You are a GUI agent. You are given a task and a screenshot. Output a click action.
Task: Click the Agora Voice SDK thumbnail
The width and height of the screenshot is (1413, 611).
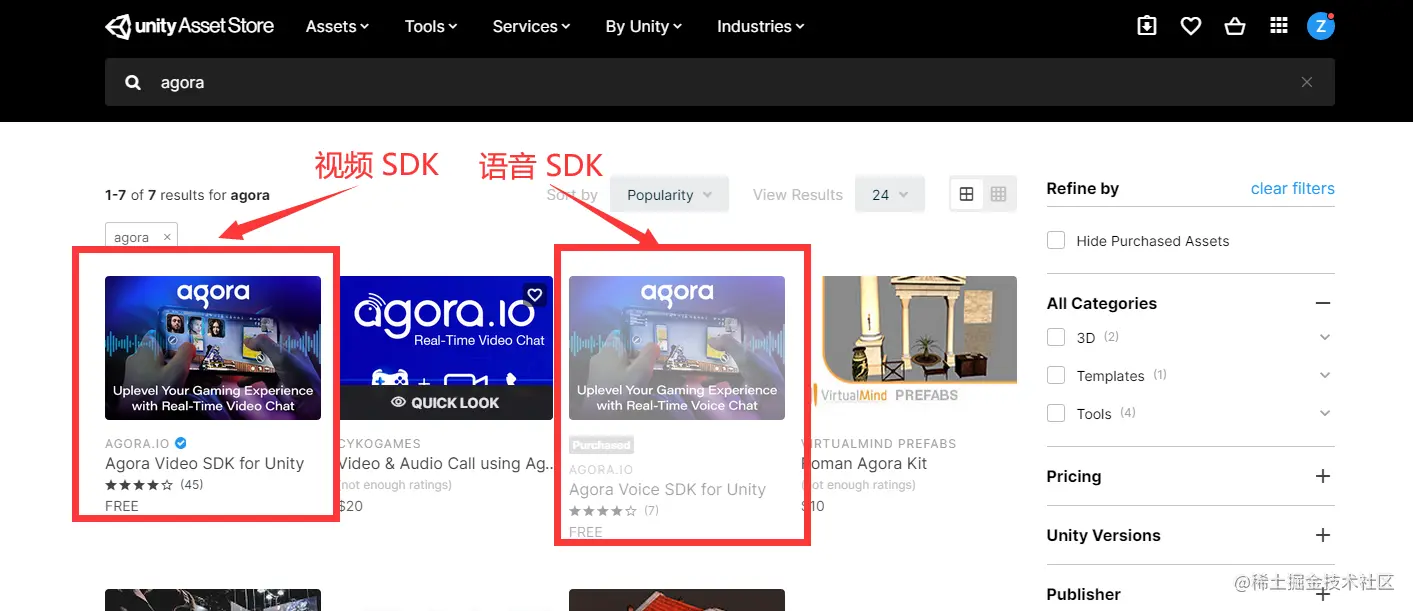677,348
